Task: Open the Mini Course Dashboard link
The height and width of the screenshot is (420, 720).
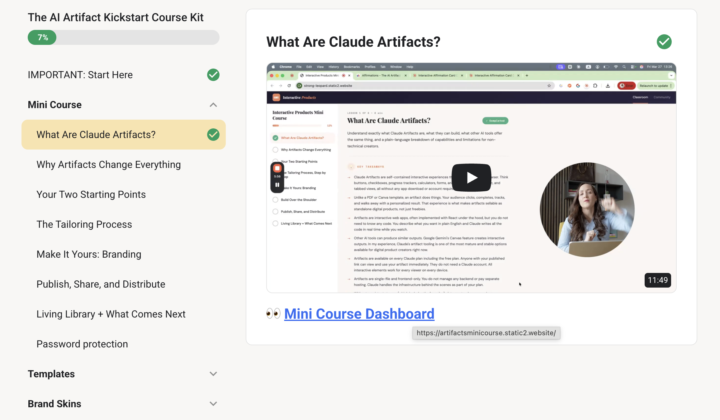Action: coord(359,314)
